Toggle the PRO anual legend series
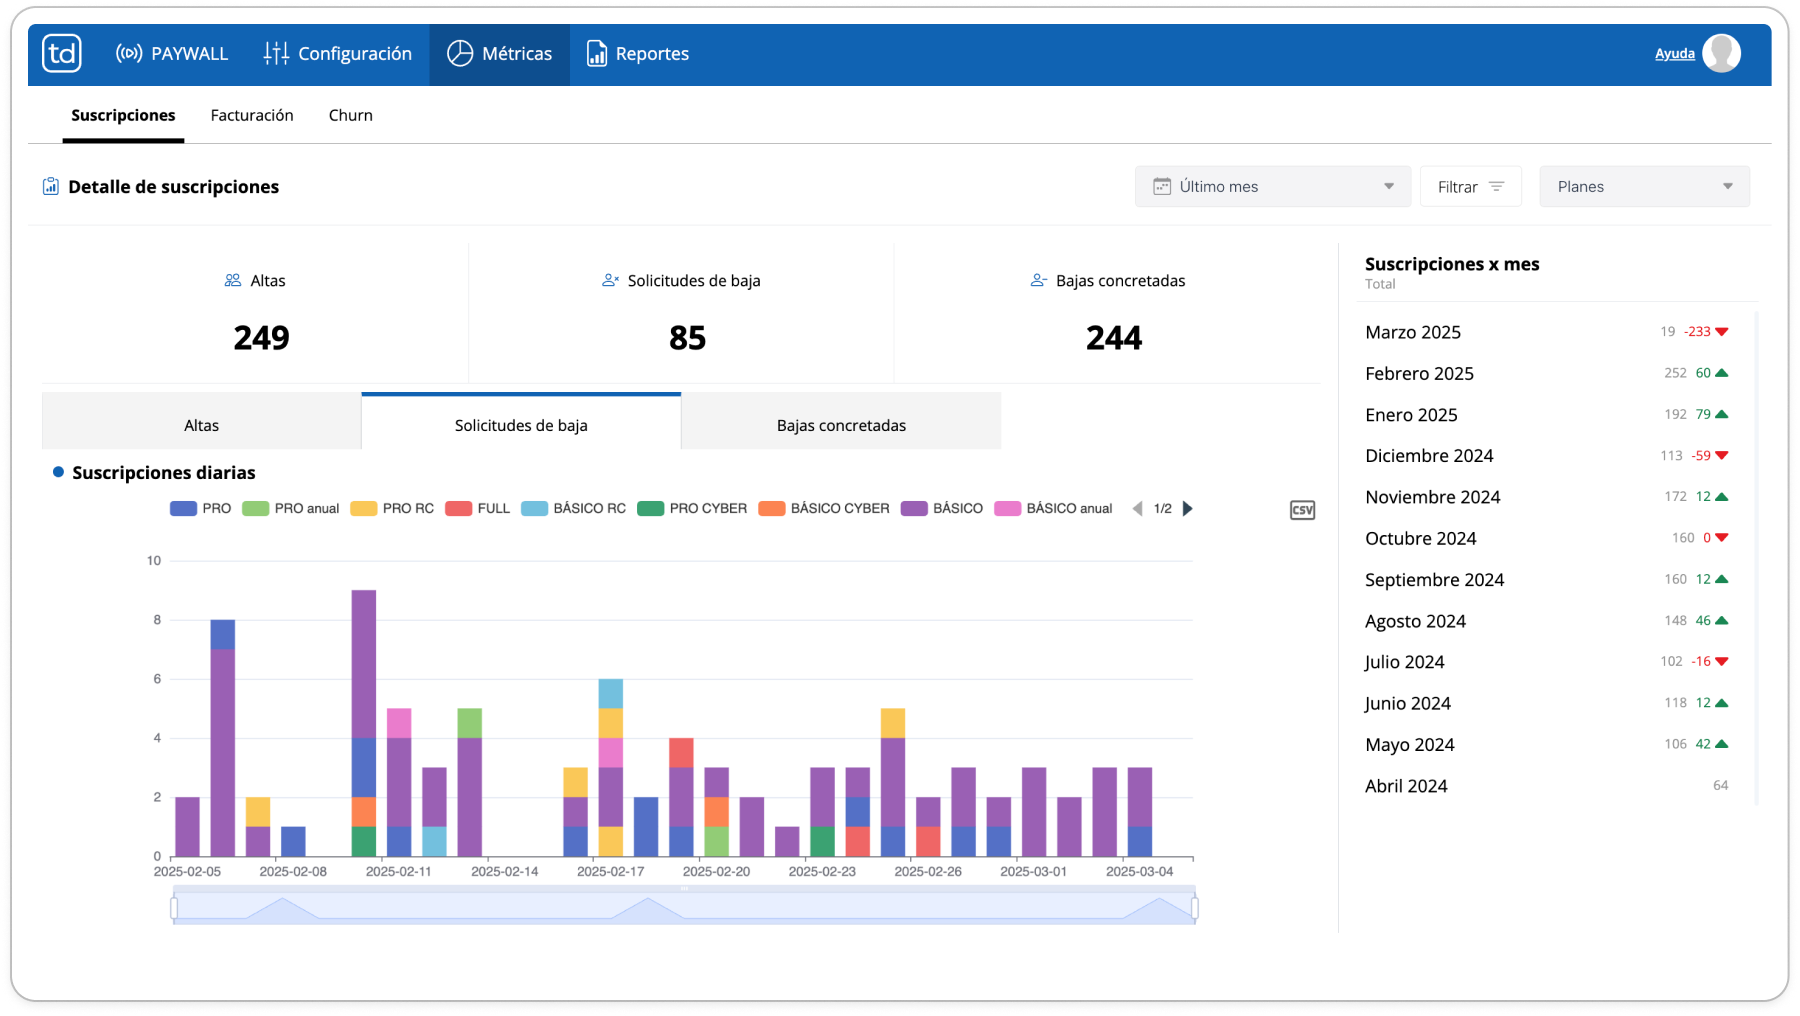Screen dimensions: 1800x1016 (291, 509)
